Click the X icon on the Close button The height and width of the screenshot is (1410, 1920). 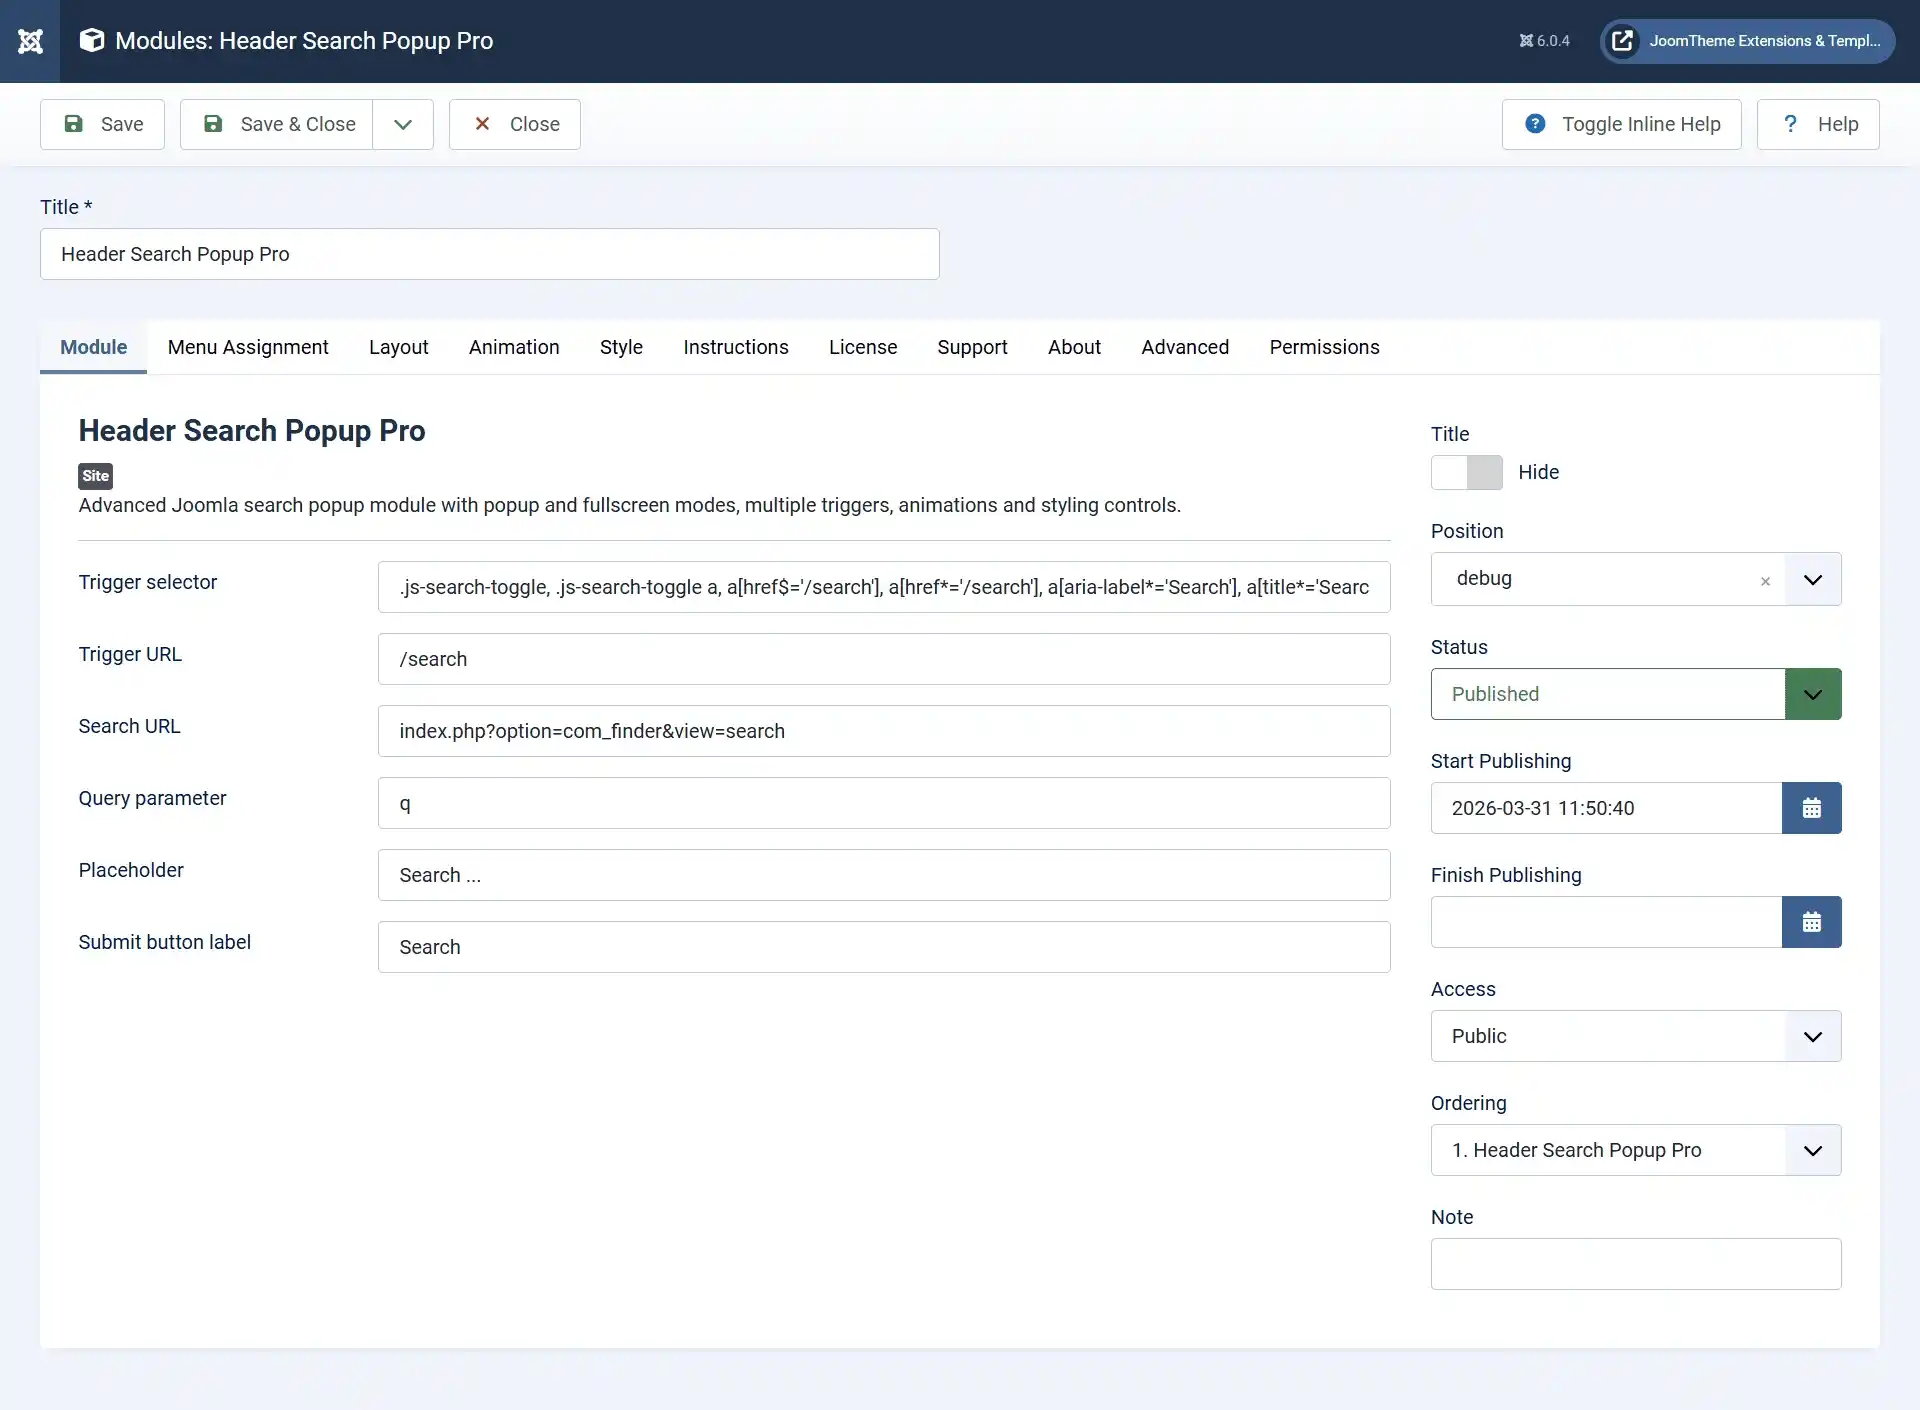coord(484,123)
